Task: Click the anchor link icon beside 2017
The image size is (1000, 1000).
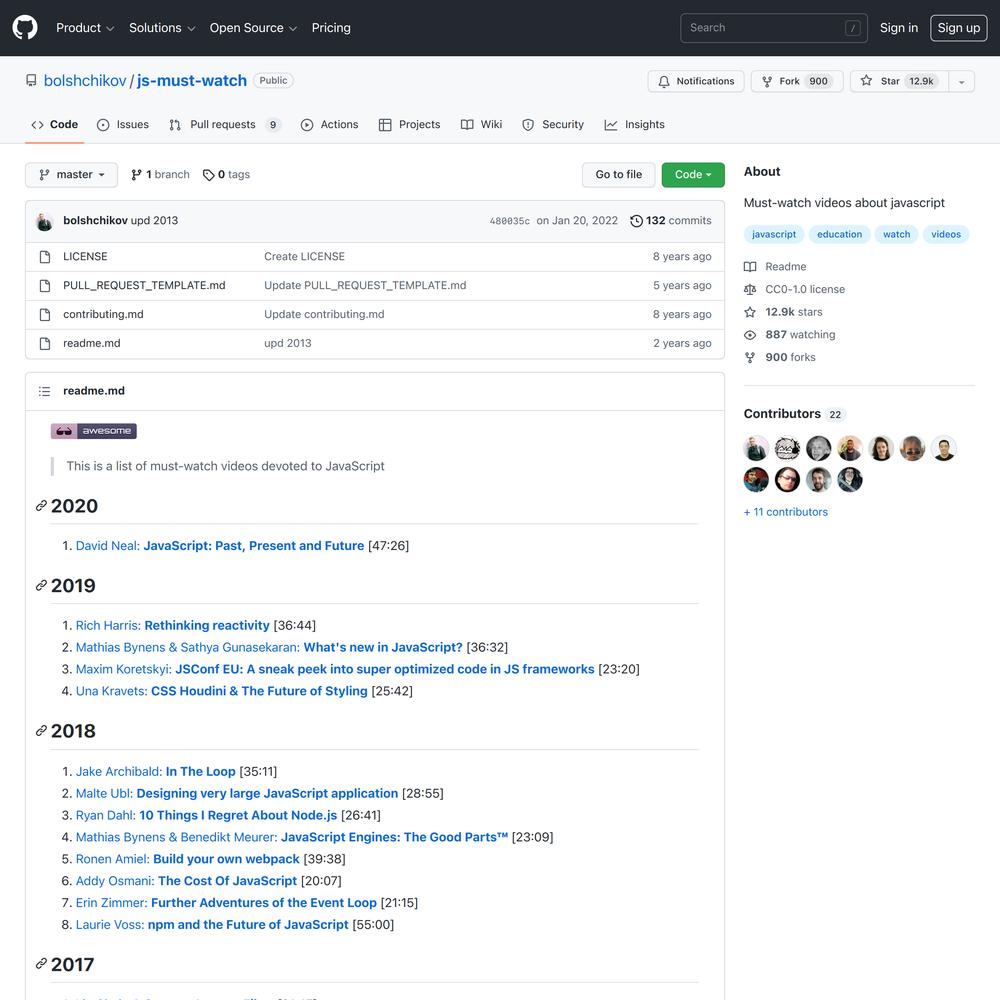Action: [41, 964]
